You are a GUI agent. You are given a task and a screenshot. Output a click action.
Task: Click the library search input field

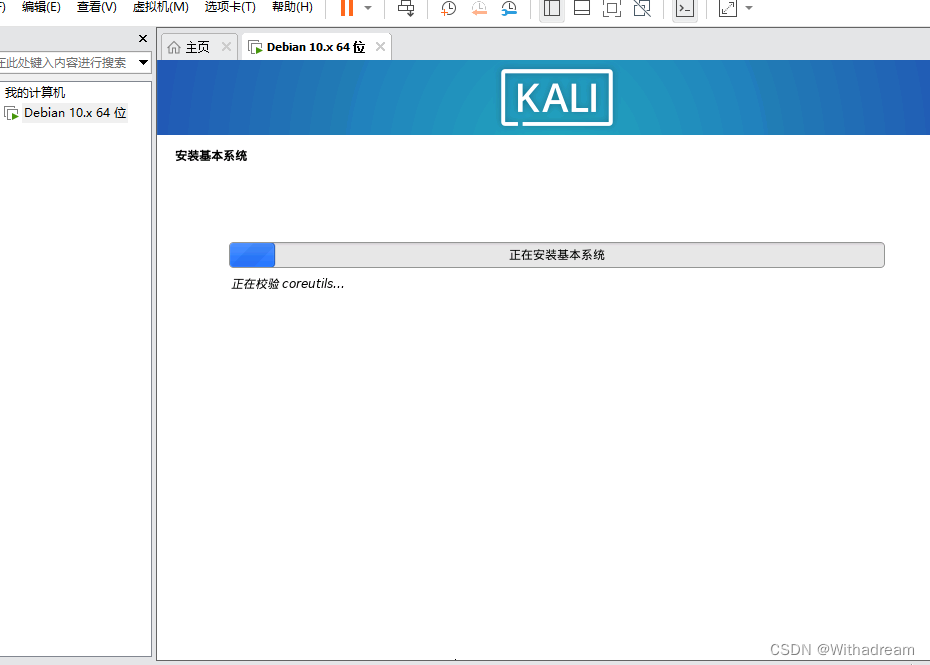[66, 62]
